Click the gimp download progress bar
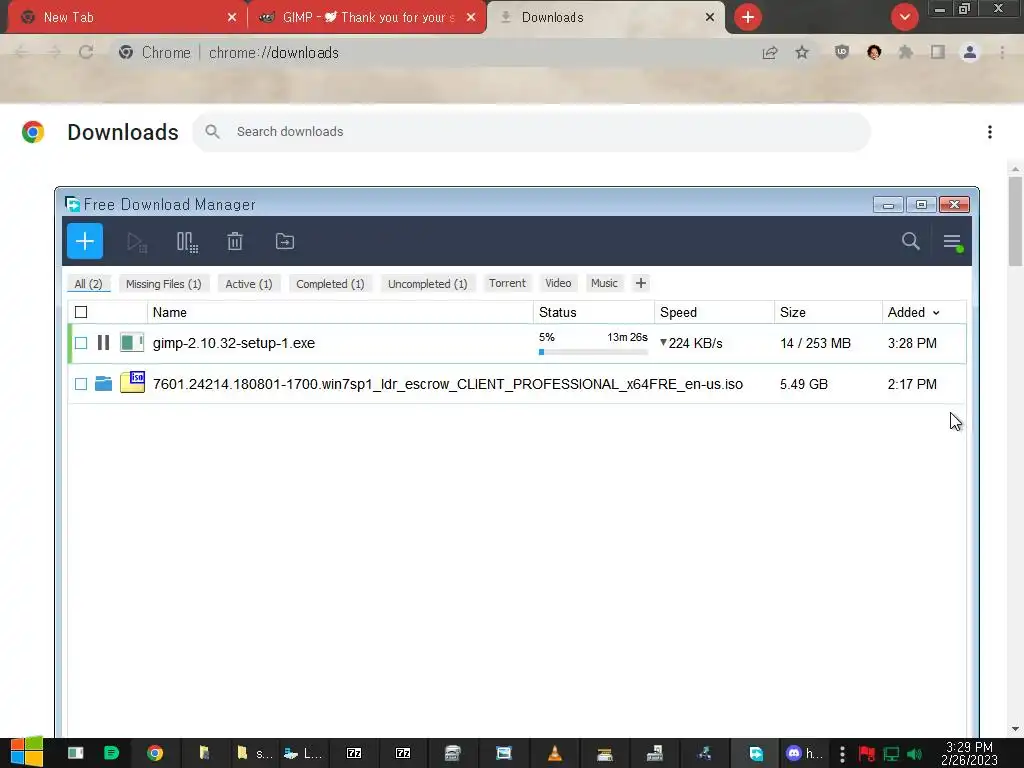The width and height of the screenshot is (1024, 768). pyautogui.click(x=593, y=352)
